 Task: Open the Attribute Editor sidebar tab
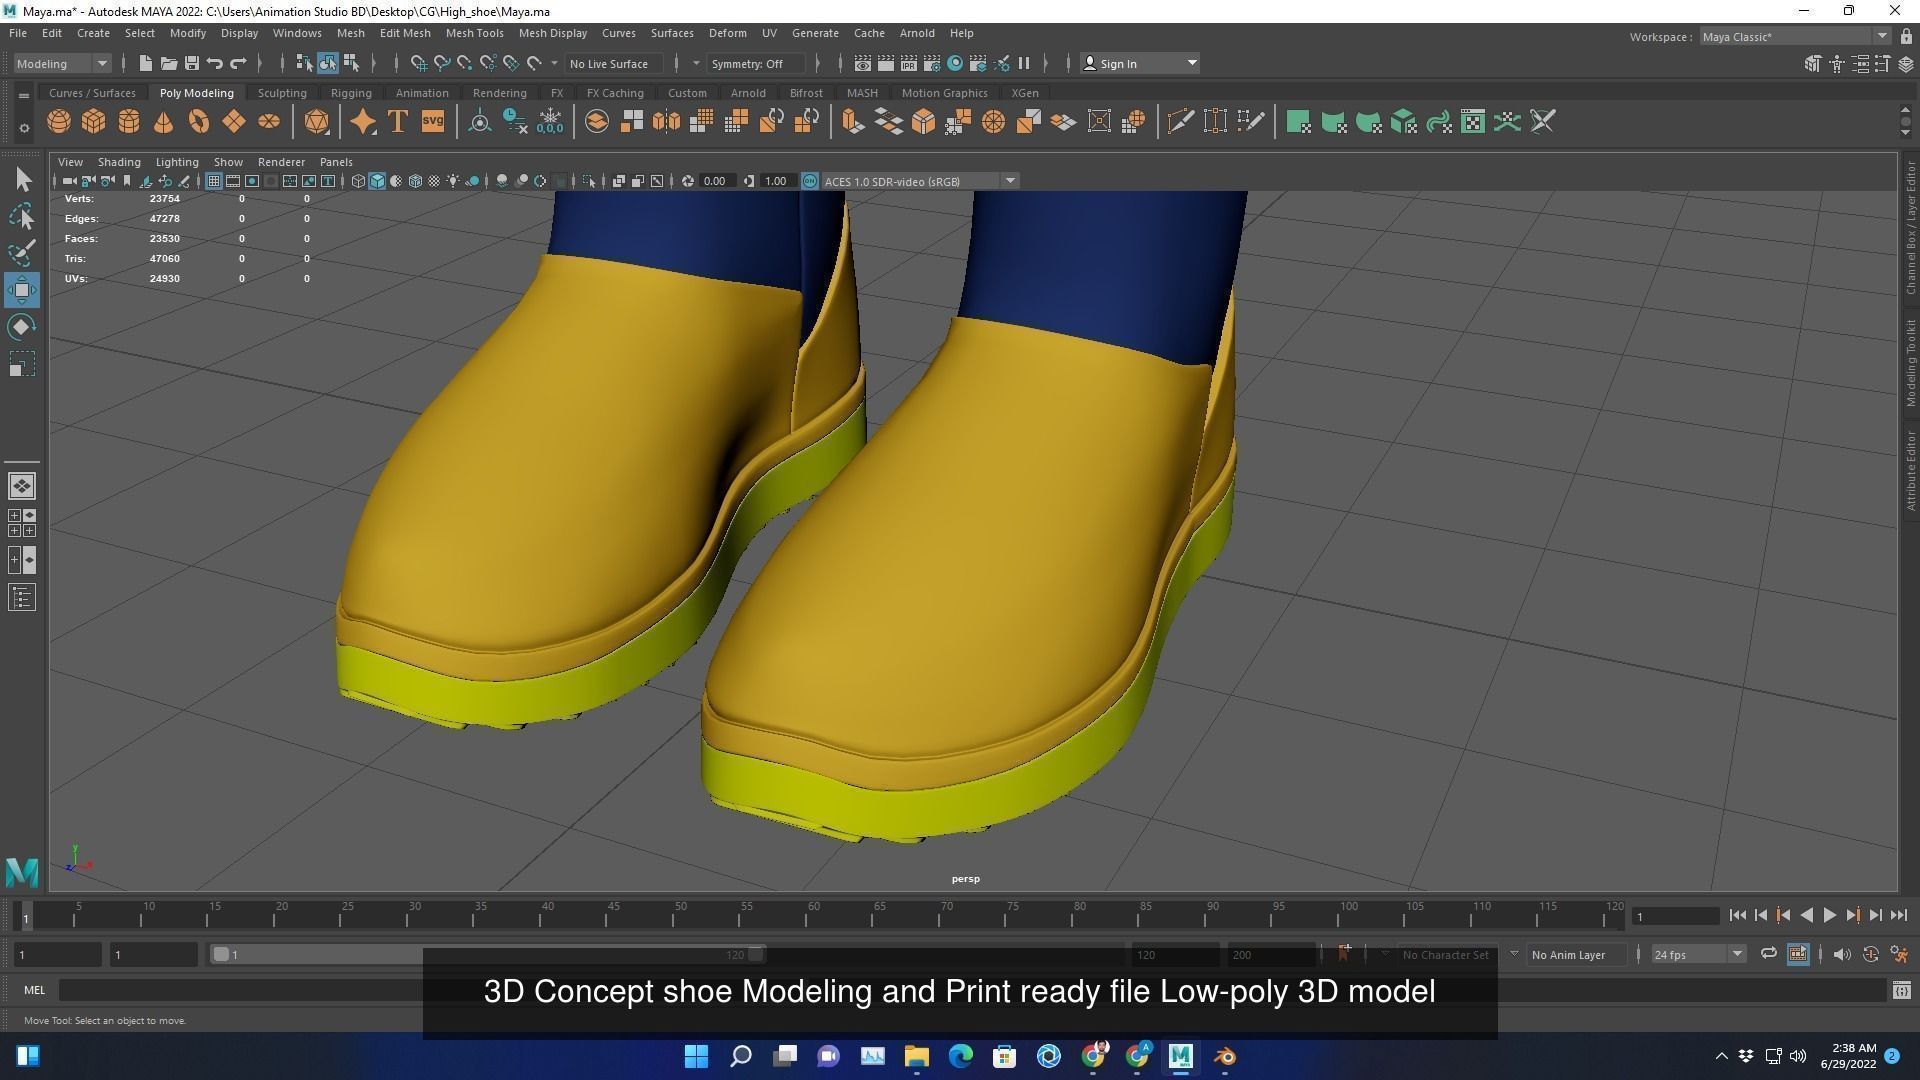(1910, 470)
